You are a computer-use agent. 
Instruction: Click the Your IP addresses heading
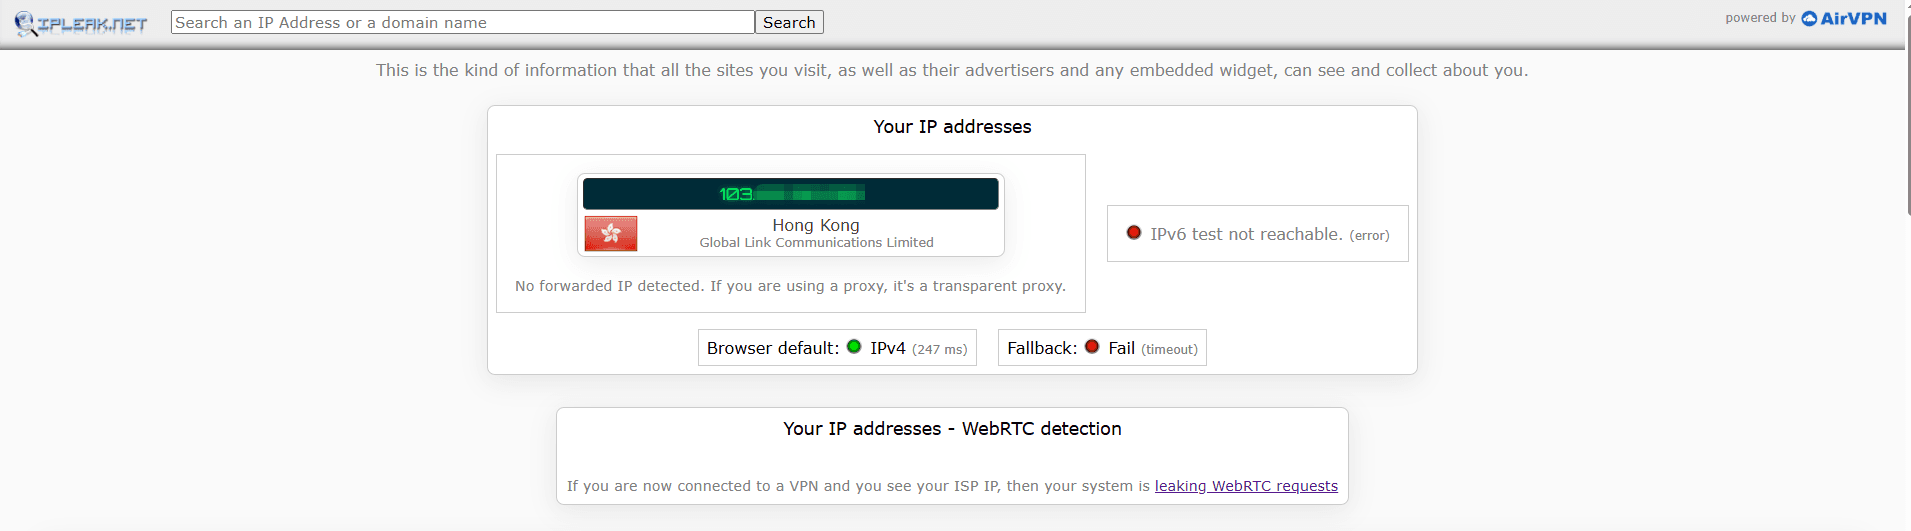pyautogui.click(x=952, y=127)
